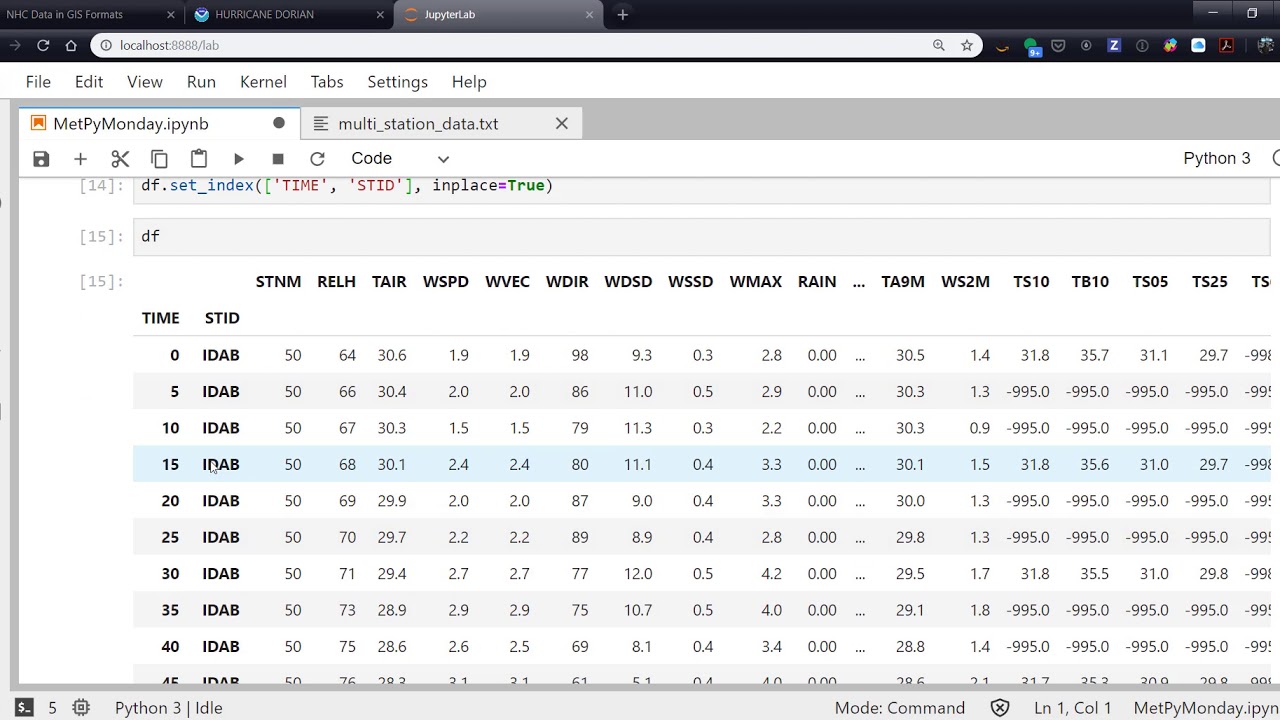Click RELH value 73 in row 35

pos(347,610)
